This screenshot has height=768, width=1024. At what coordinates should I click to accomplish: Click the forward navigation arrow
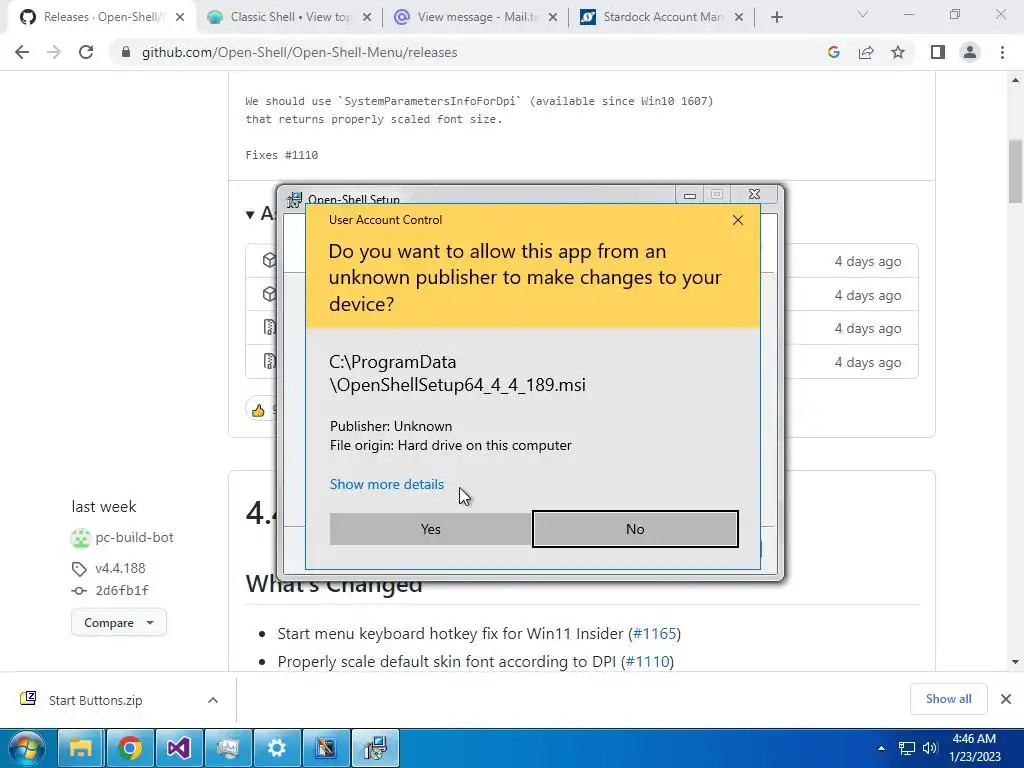54,52
